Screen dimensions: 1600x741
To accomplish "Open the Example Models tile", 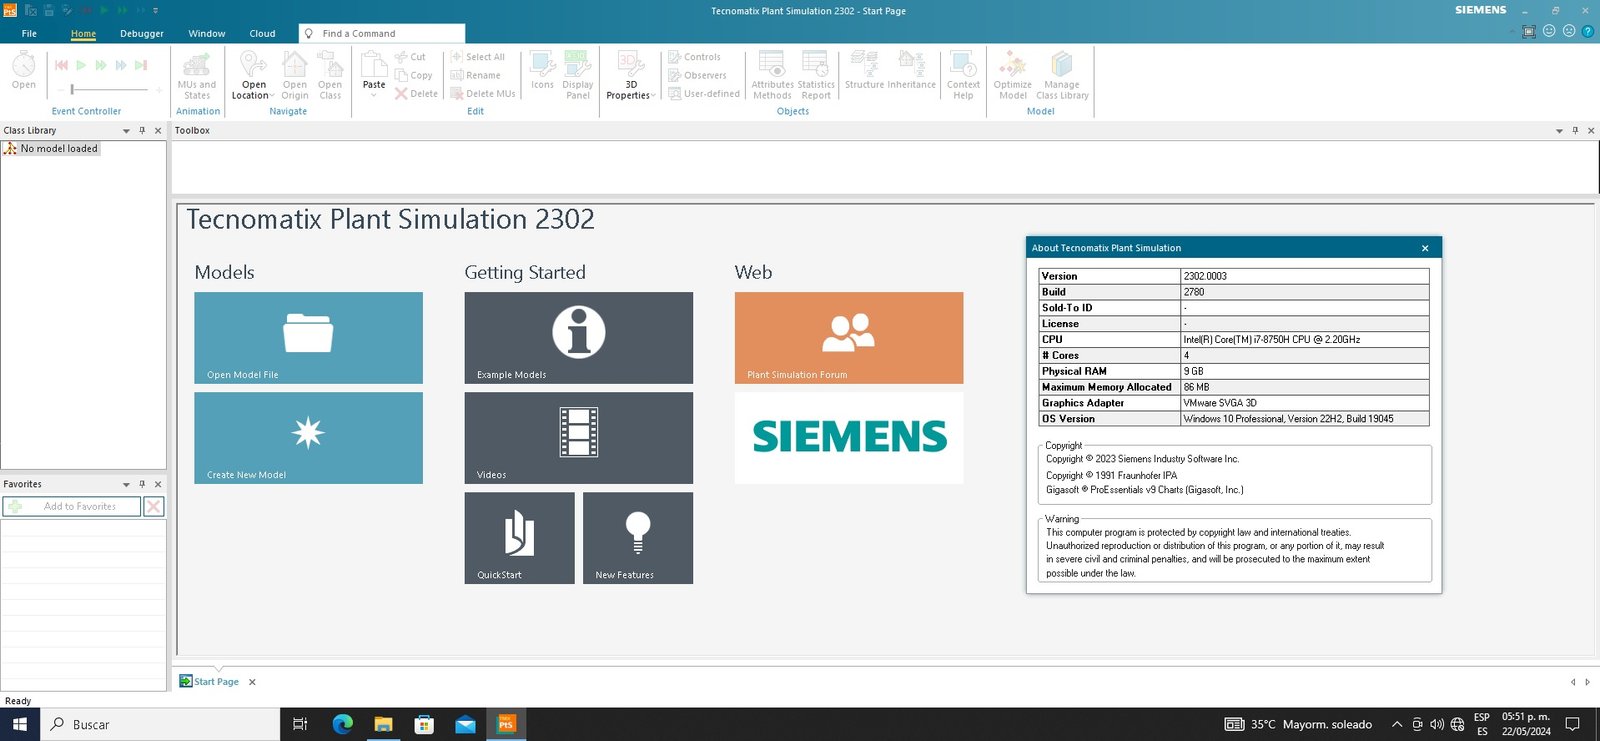I will click(578, 337).
